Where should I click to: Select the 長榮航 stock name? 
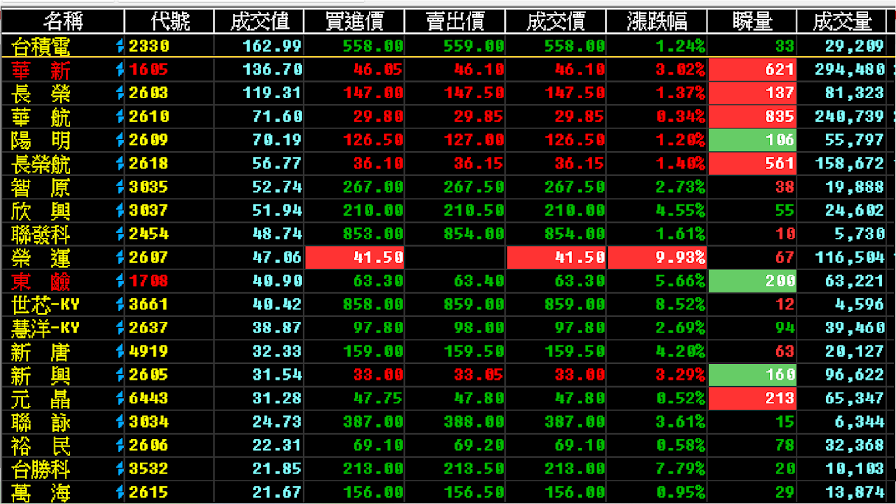tap(41, 164)
